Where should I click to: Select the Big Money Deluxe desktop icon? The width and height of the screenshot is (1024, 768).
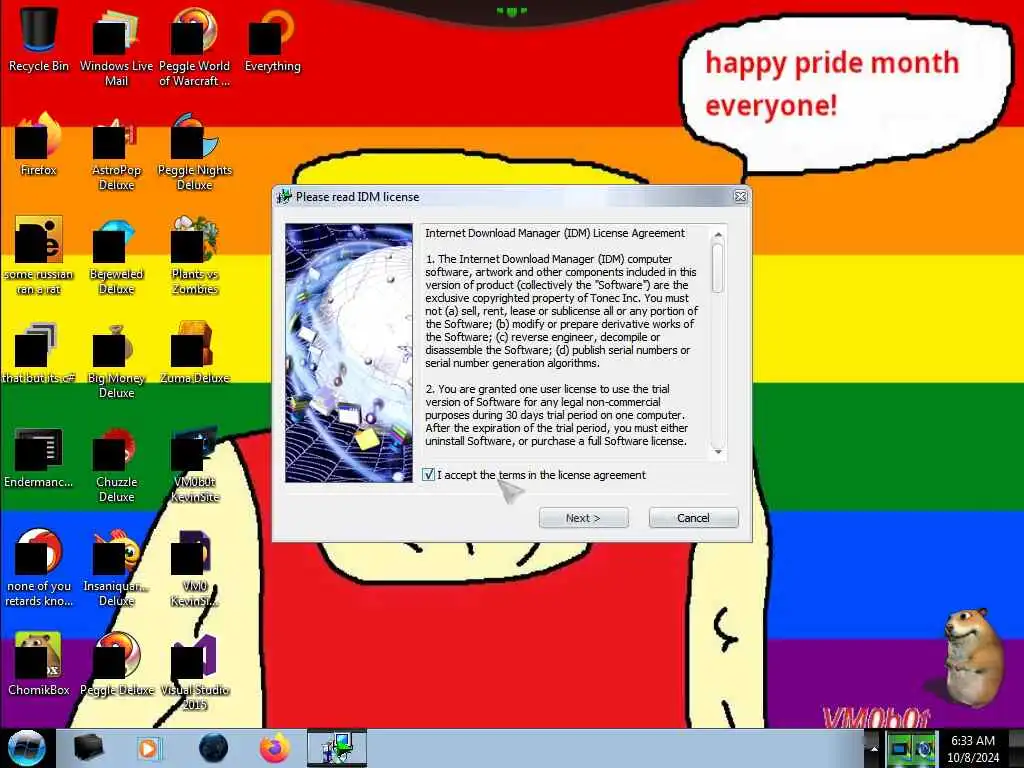coord(116,359)
